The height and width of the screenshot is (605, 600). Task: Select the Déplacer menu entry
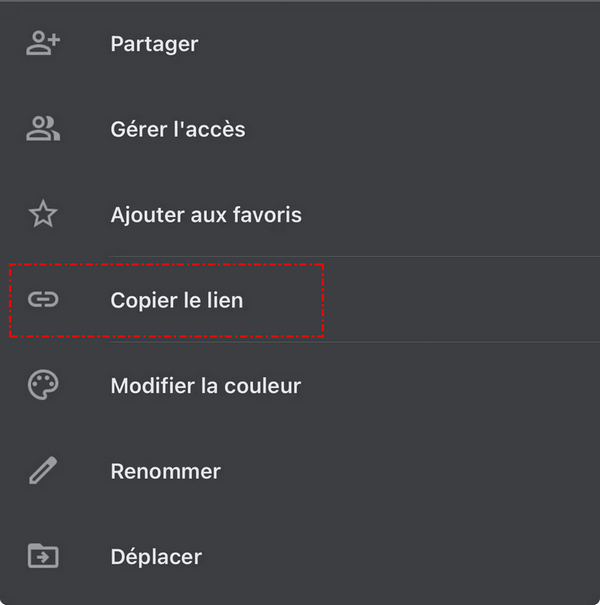point(156,557)
